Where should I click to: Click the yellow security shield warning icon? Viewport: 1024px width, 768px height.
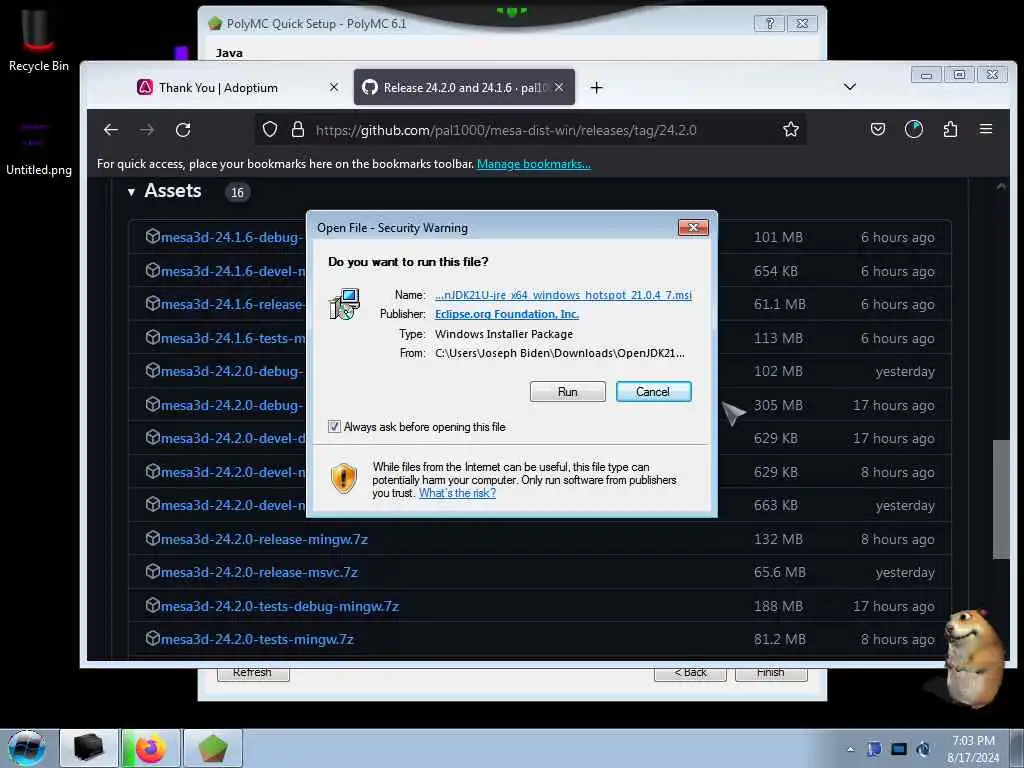click(344, 479)
